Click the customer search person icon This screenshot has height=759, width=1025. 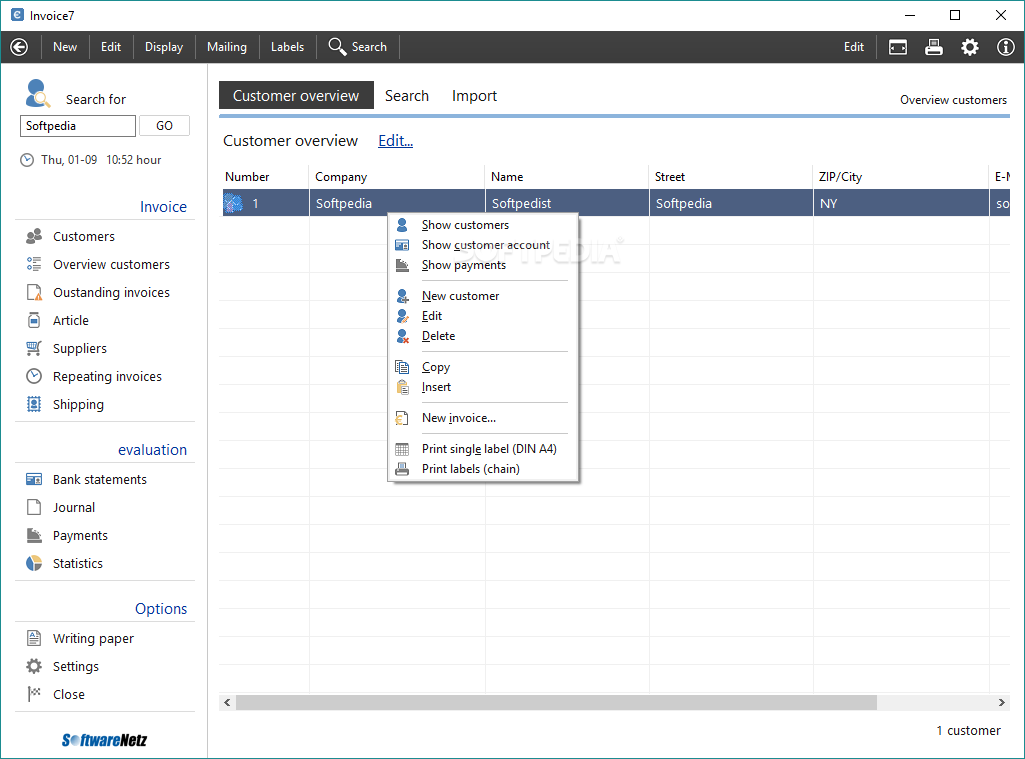pyautogui.click(x=37, y=93)
